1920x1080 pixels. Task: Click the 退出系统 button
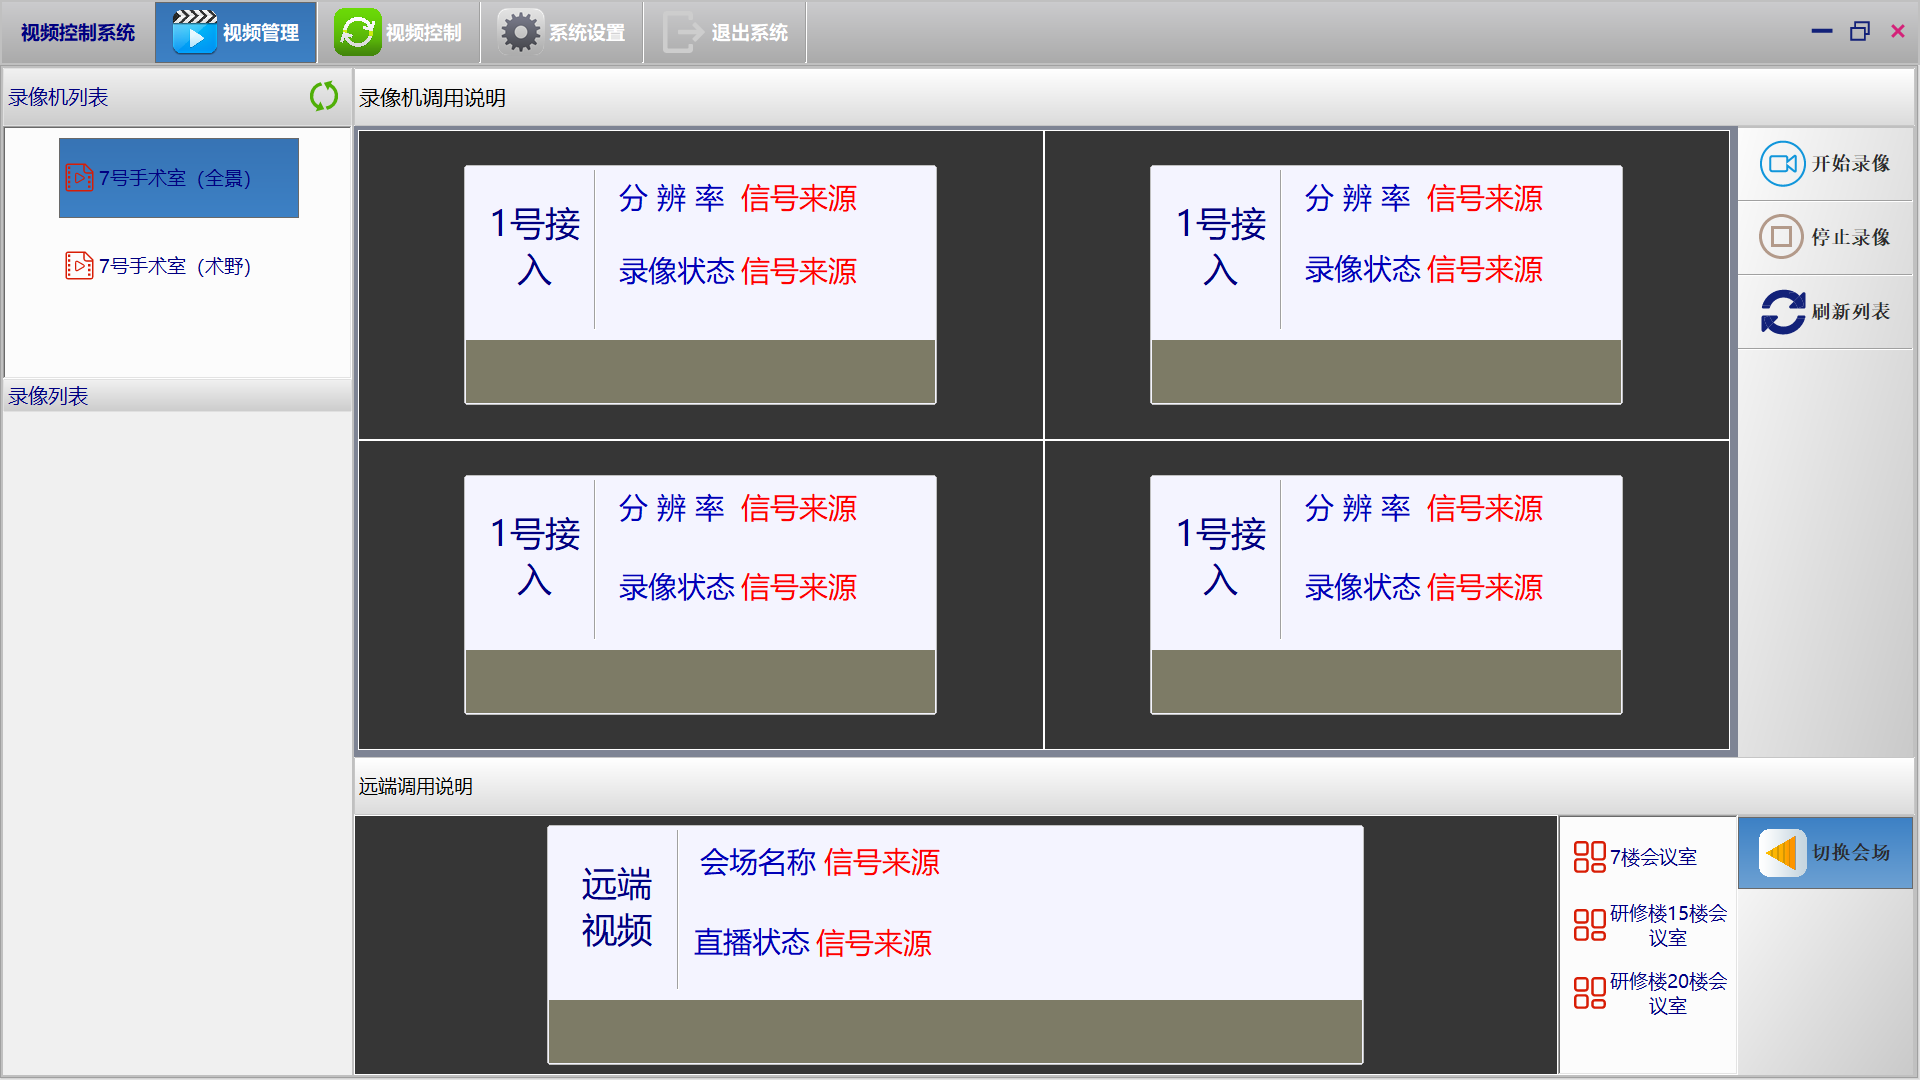click(x=725, y=33)
